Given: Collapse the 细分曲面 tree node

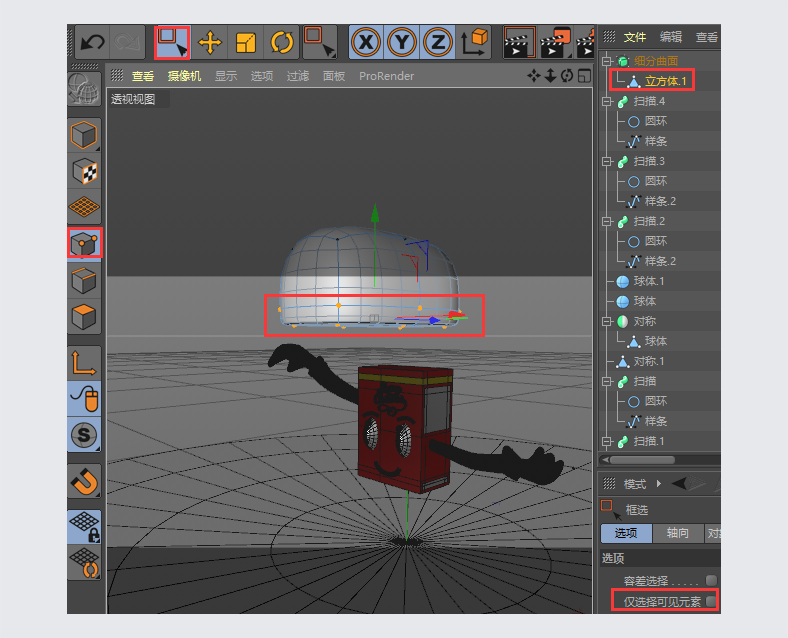Looking at the screenshot, I should coord(607,61).
